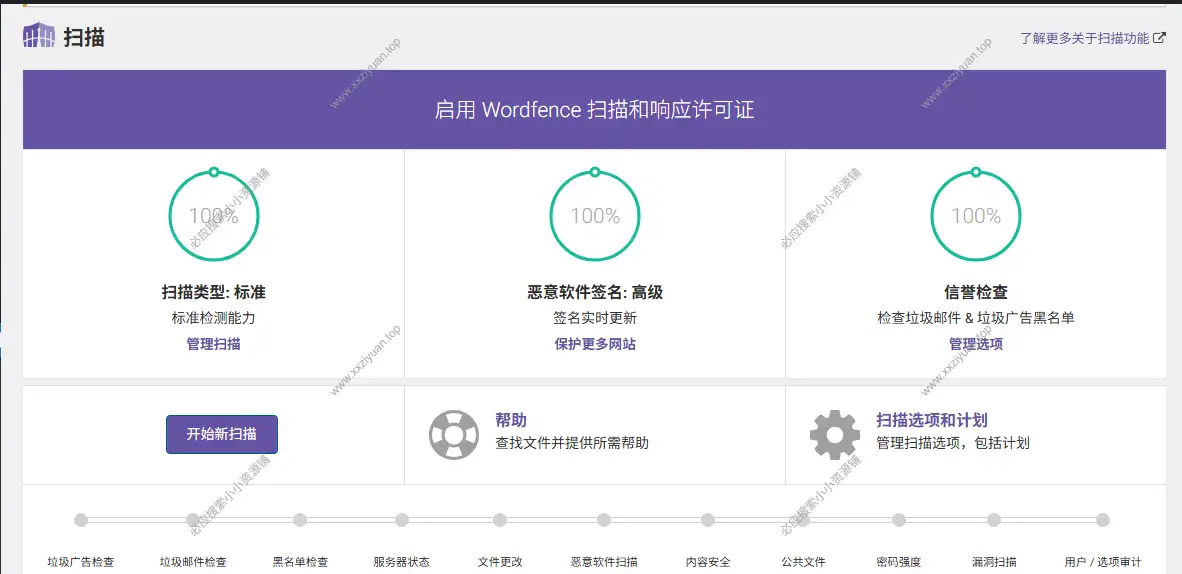
Task: Select the 服务器状态 stage circle
Action: (402, 520)
